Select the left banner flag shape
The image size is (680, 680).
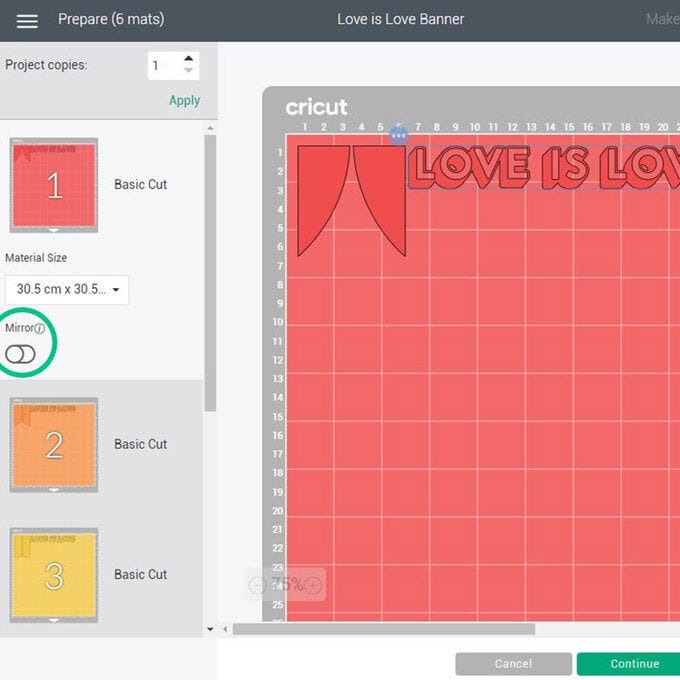(319, 191)
